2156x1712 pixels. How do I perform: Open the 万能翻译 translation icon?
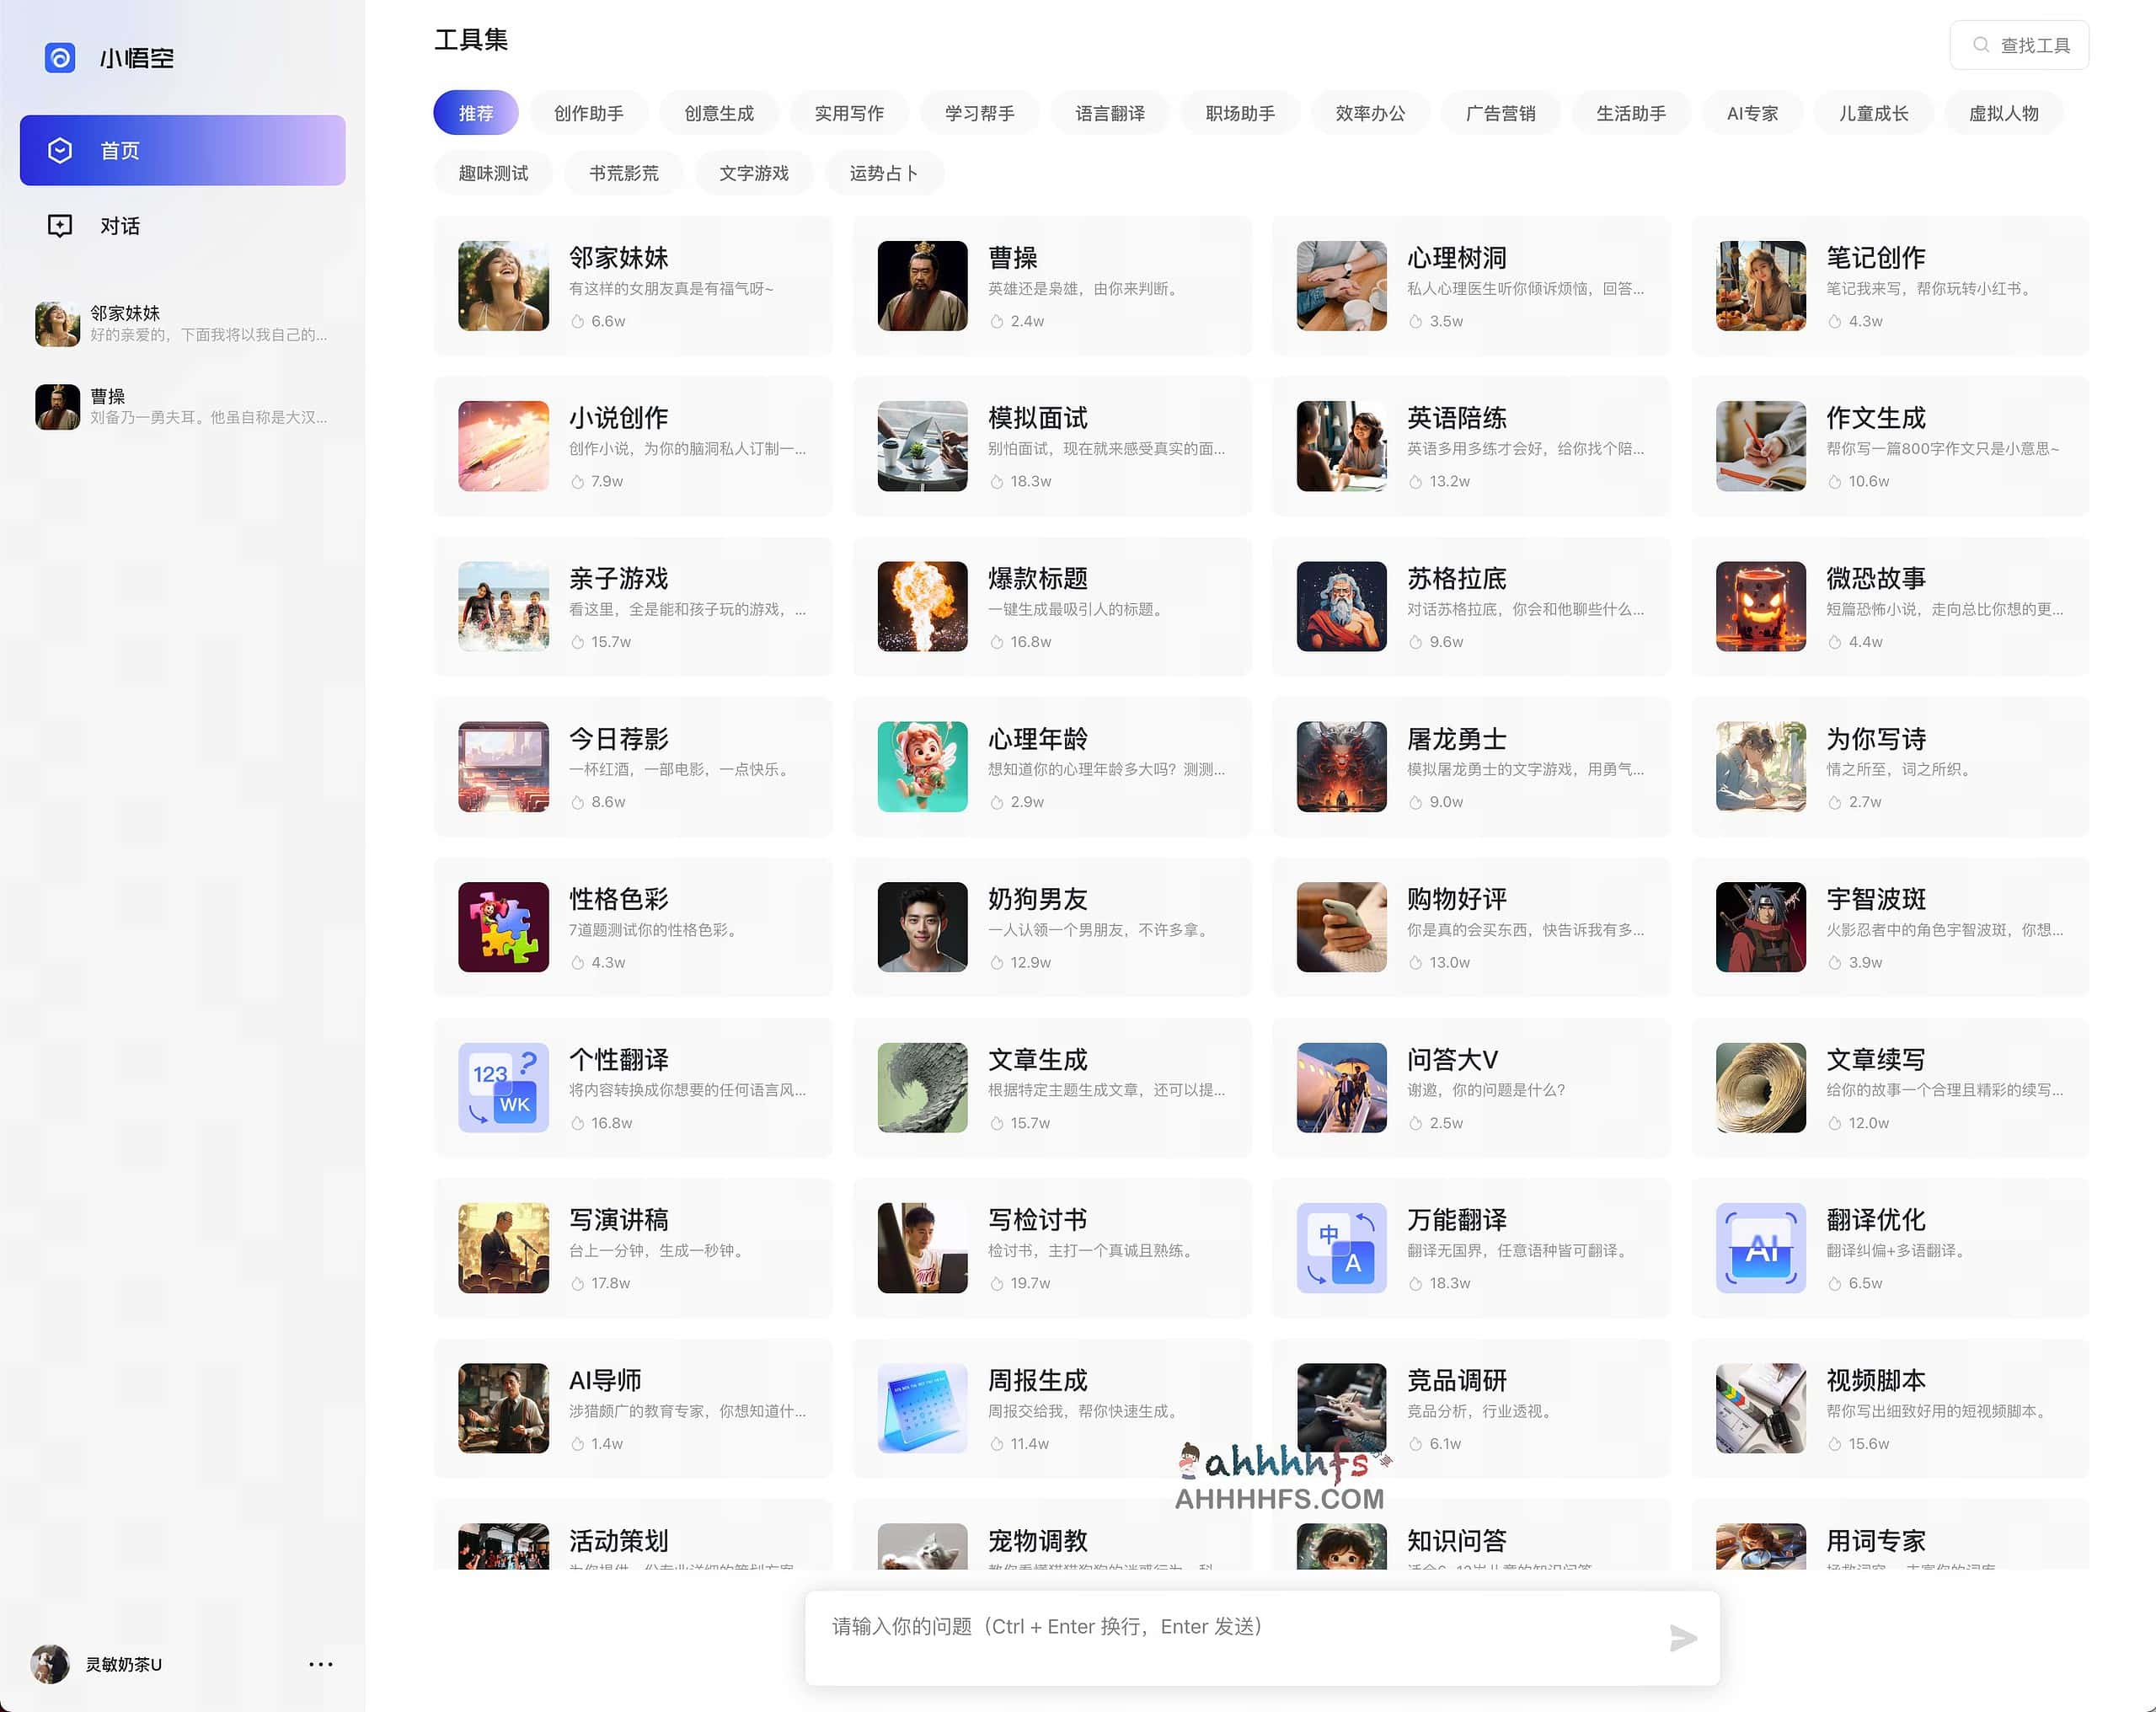1341,1248
